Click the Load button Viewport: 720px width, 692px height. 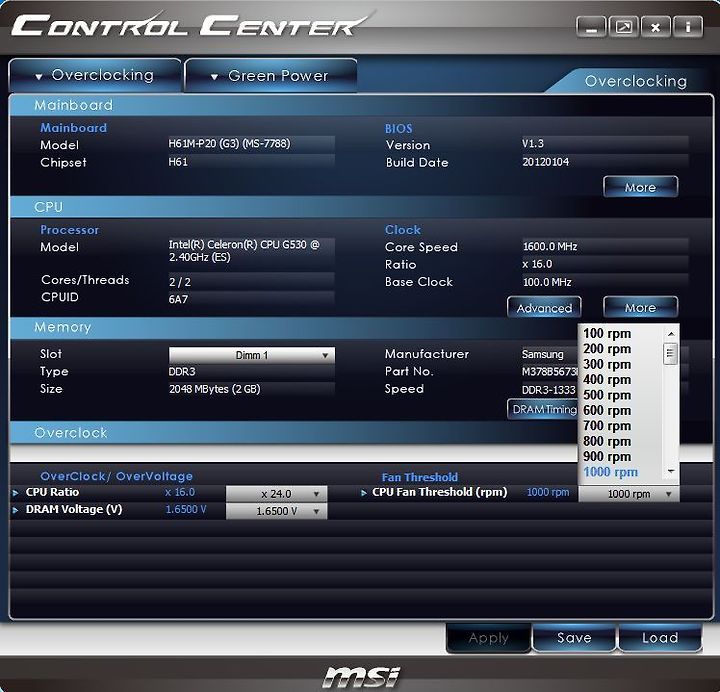click(x=660, y=637)
